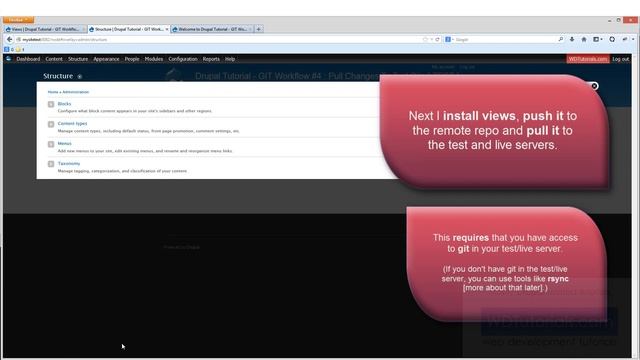Open Reports in the admin menu

click(211, 59)
